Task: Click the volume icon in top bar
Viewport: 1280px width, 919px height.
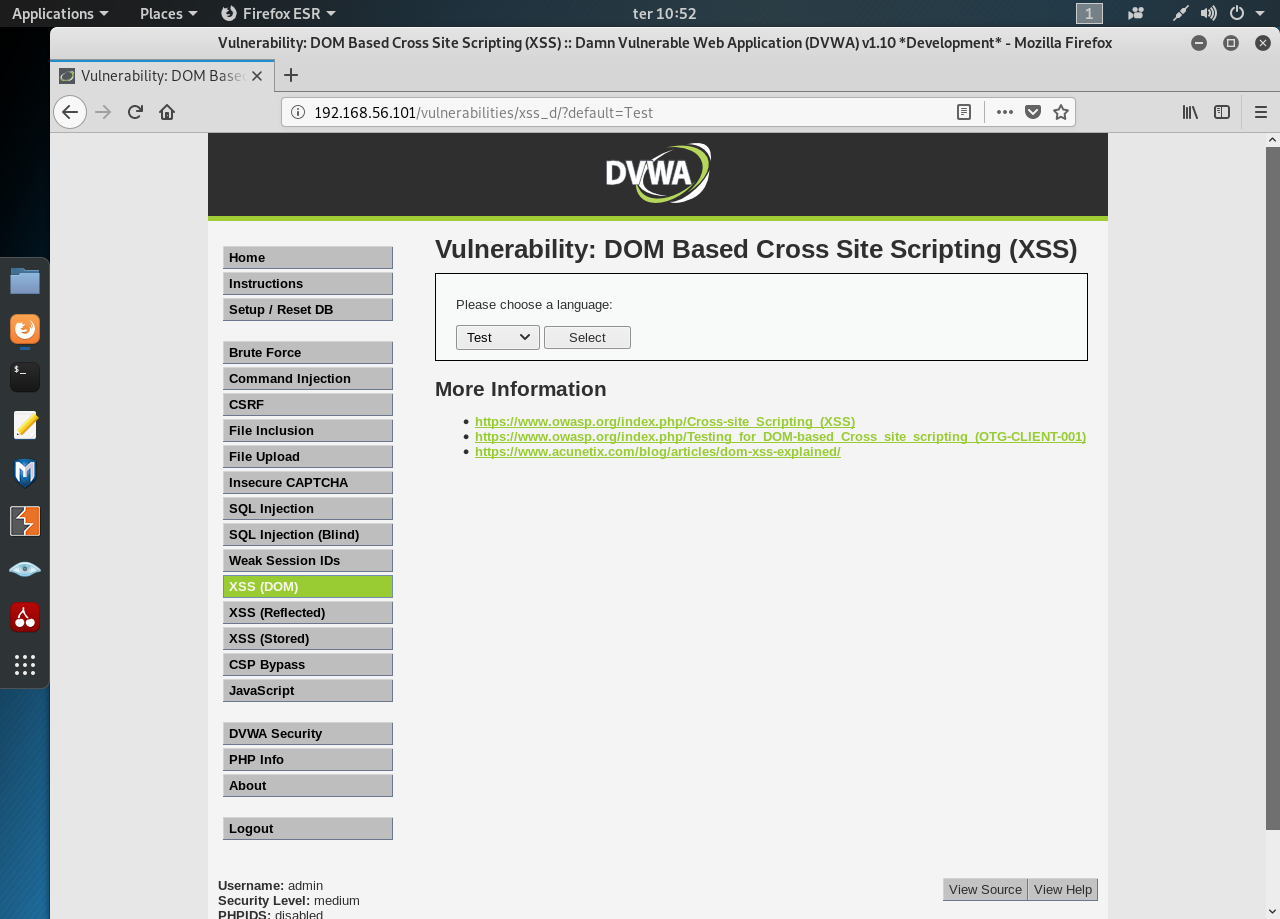Action: tap(1208, 13)
